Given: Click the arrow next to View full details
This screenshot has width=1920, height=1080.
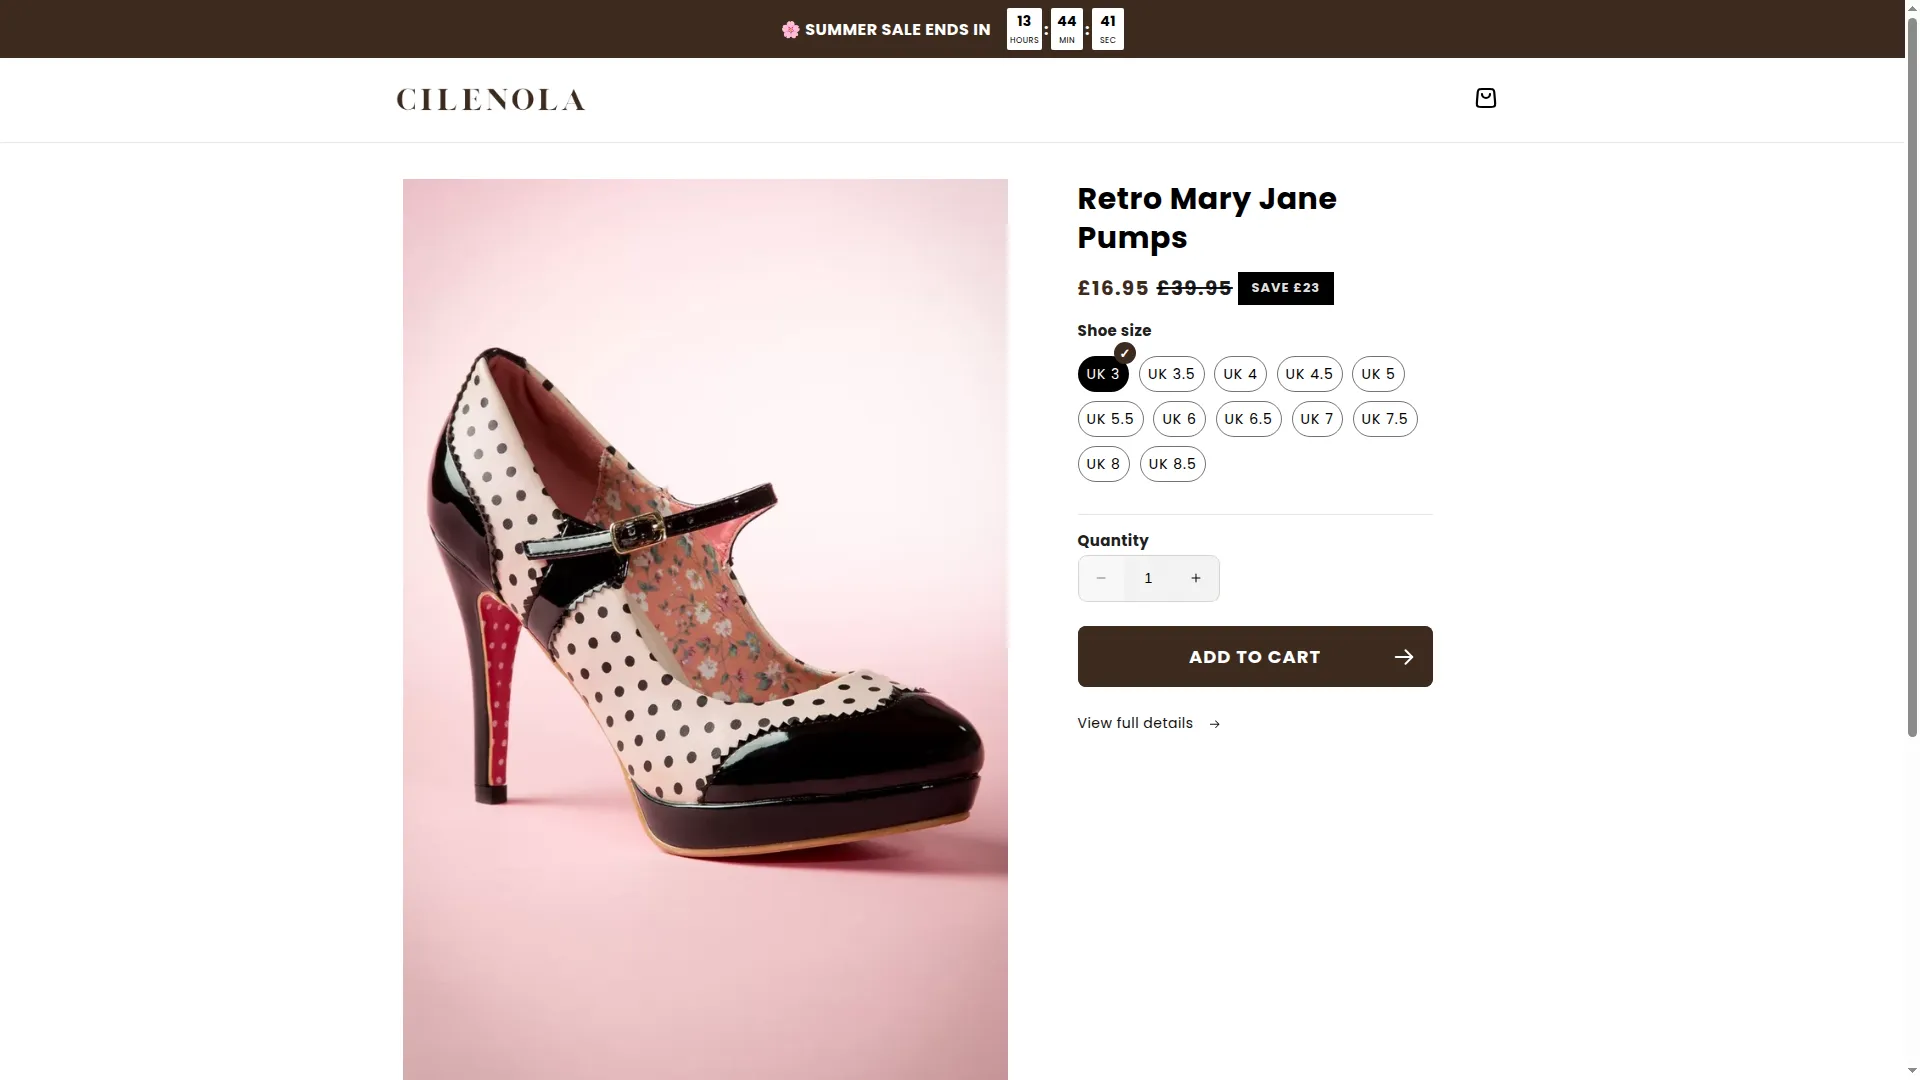Looking at the screenshot, I should click(x=1214, y=724).
